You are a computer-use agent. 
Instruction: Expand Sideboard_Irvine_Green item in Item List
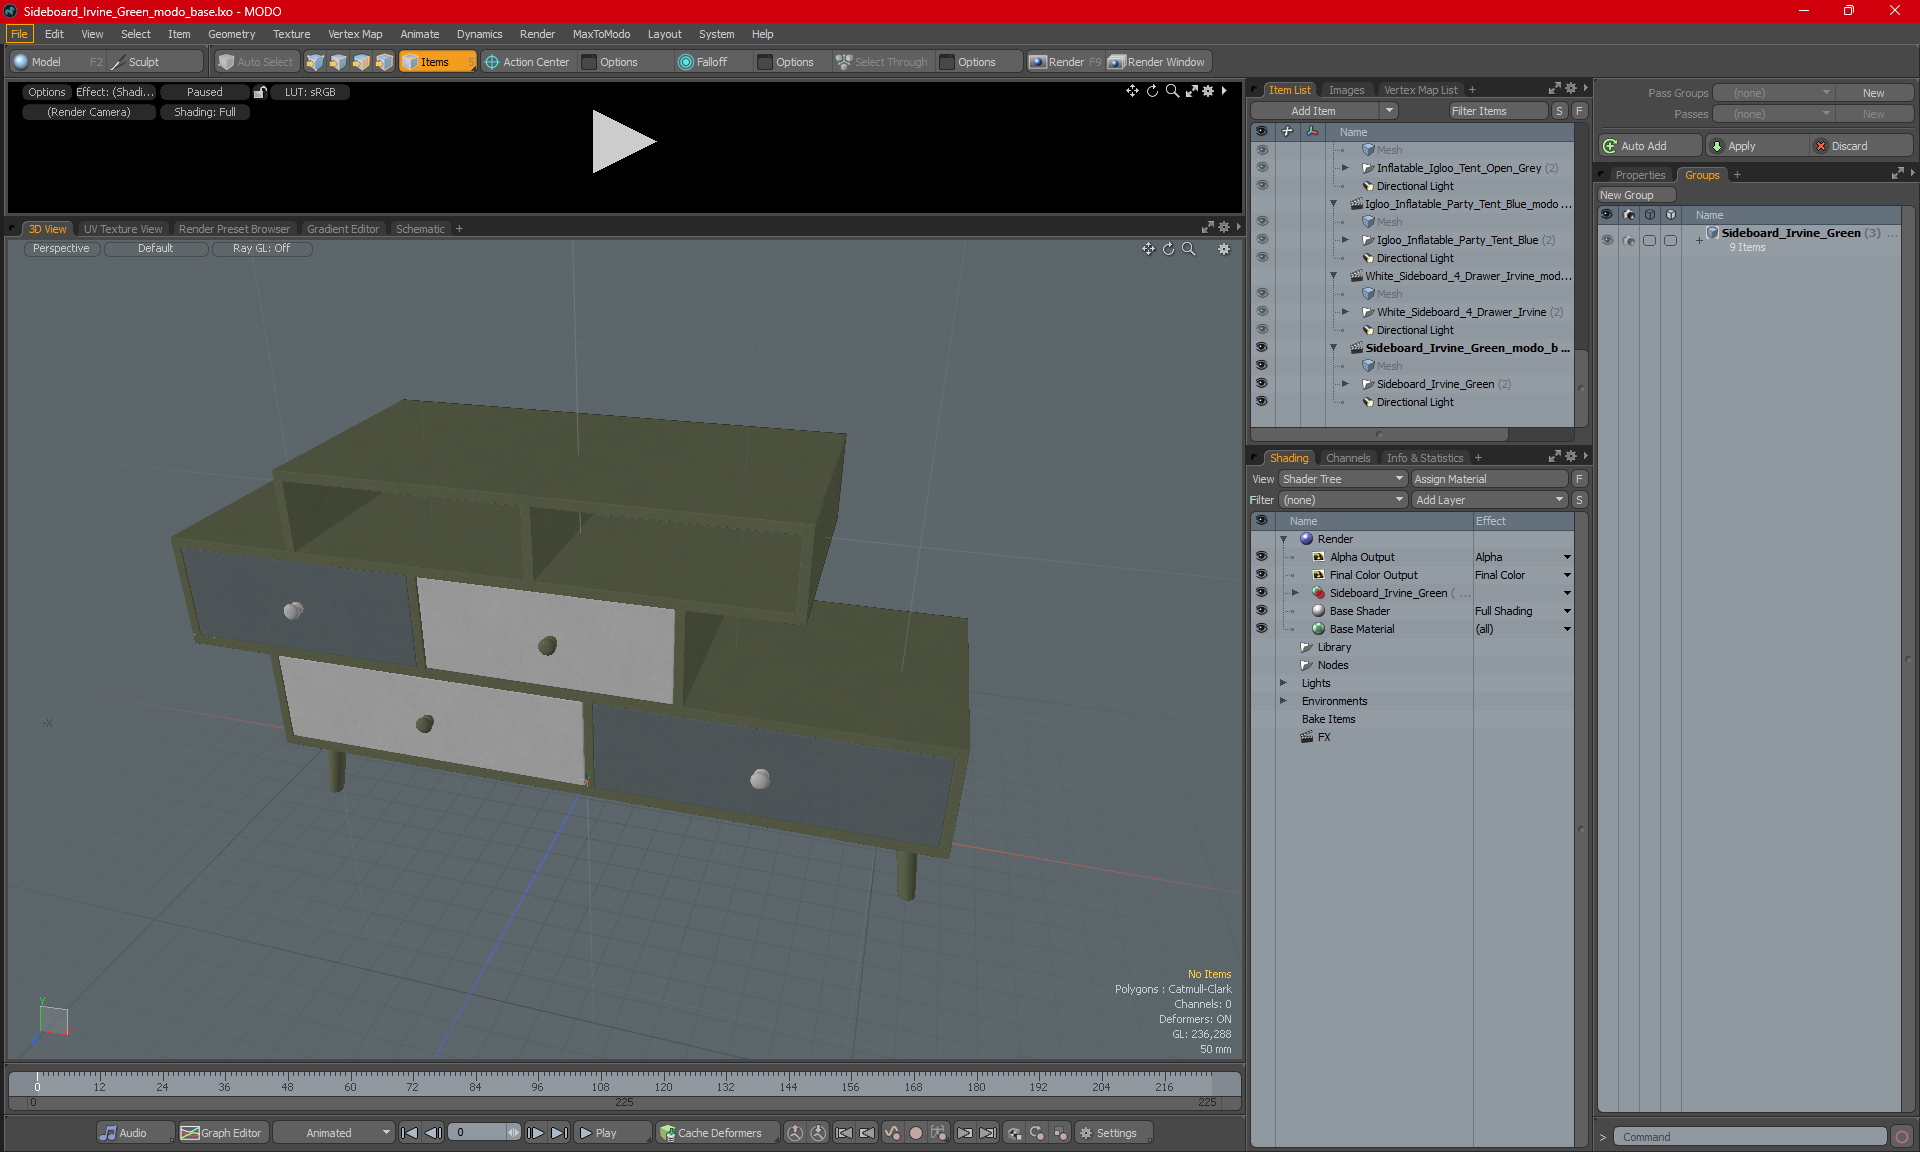point(1346,384)
